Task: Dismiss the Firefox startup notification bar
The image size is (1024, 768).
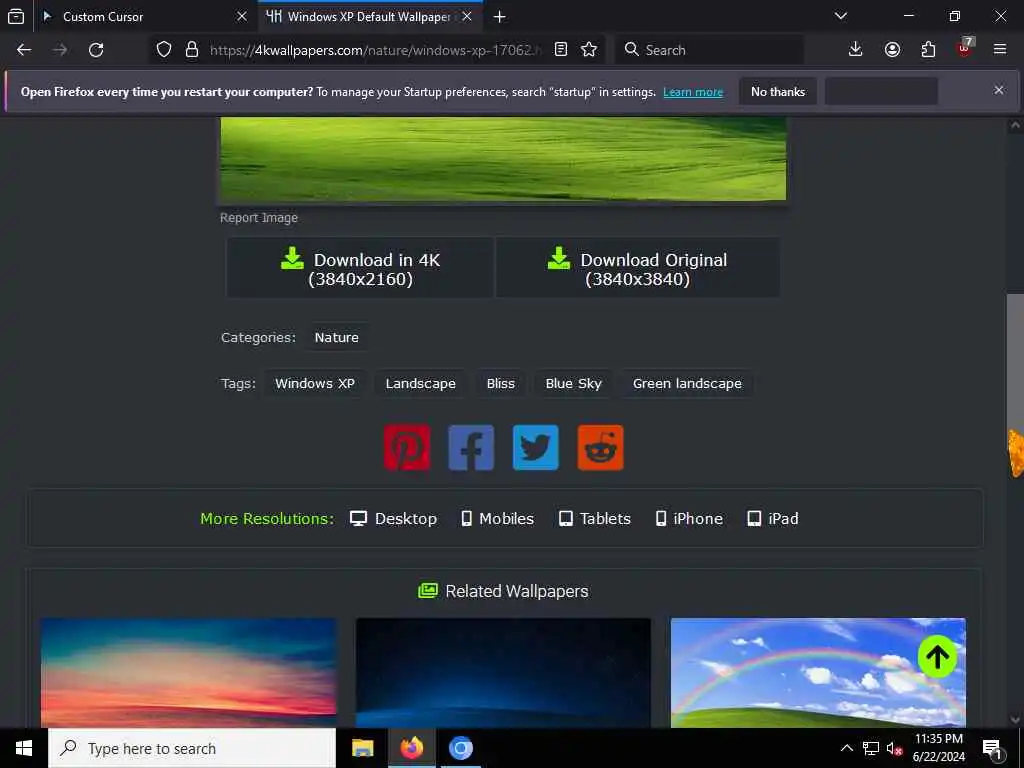Action: click(x=999, y=90)
